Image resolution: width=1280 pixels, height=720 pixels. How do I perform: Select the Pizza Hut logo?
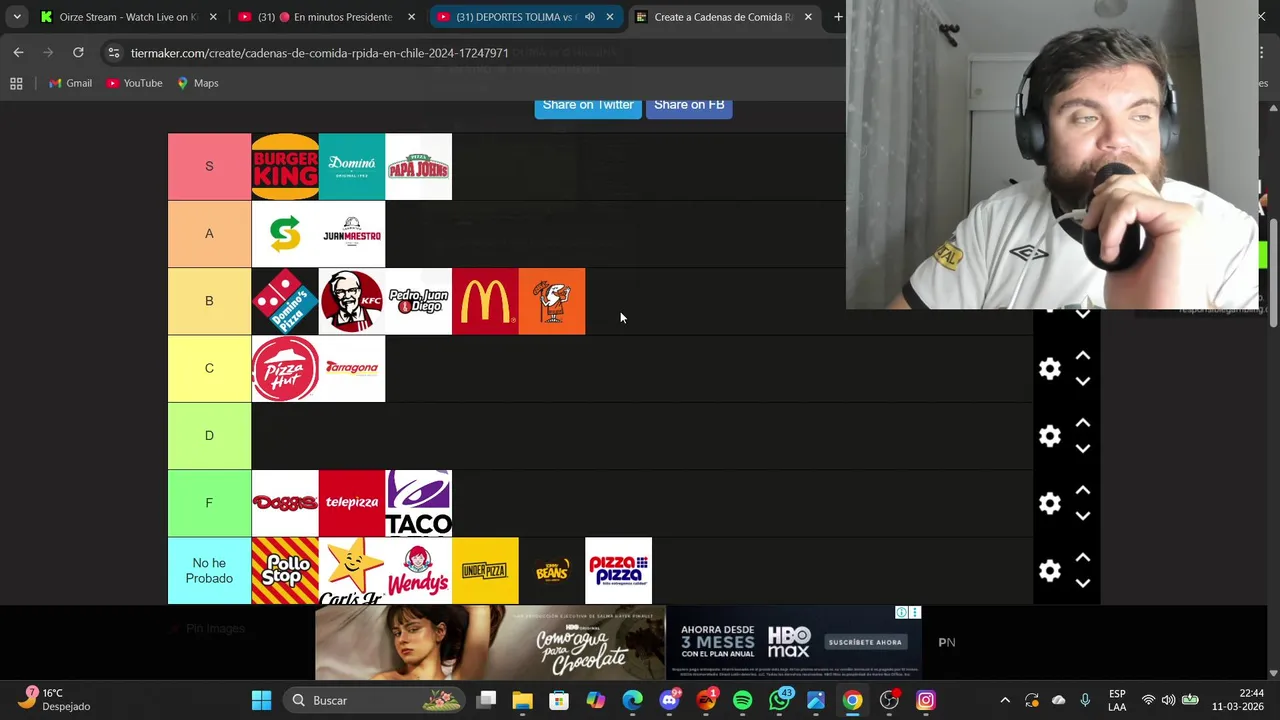click(285, 368)
